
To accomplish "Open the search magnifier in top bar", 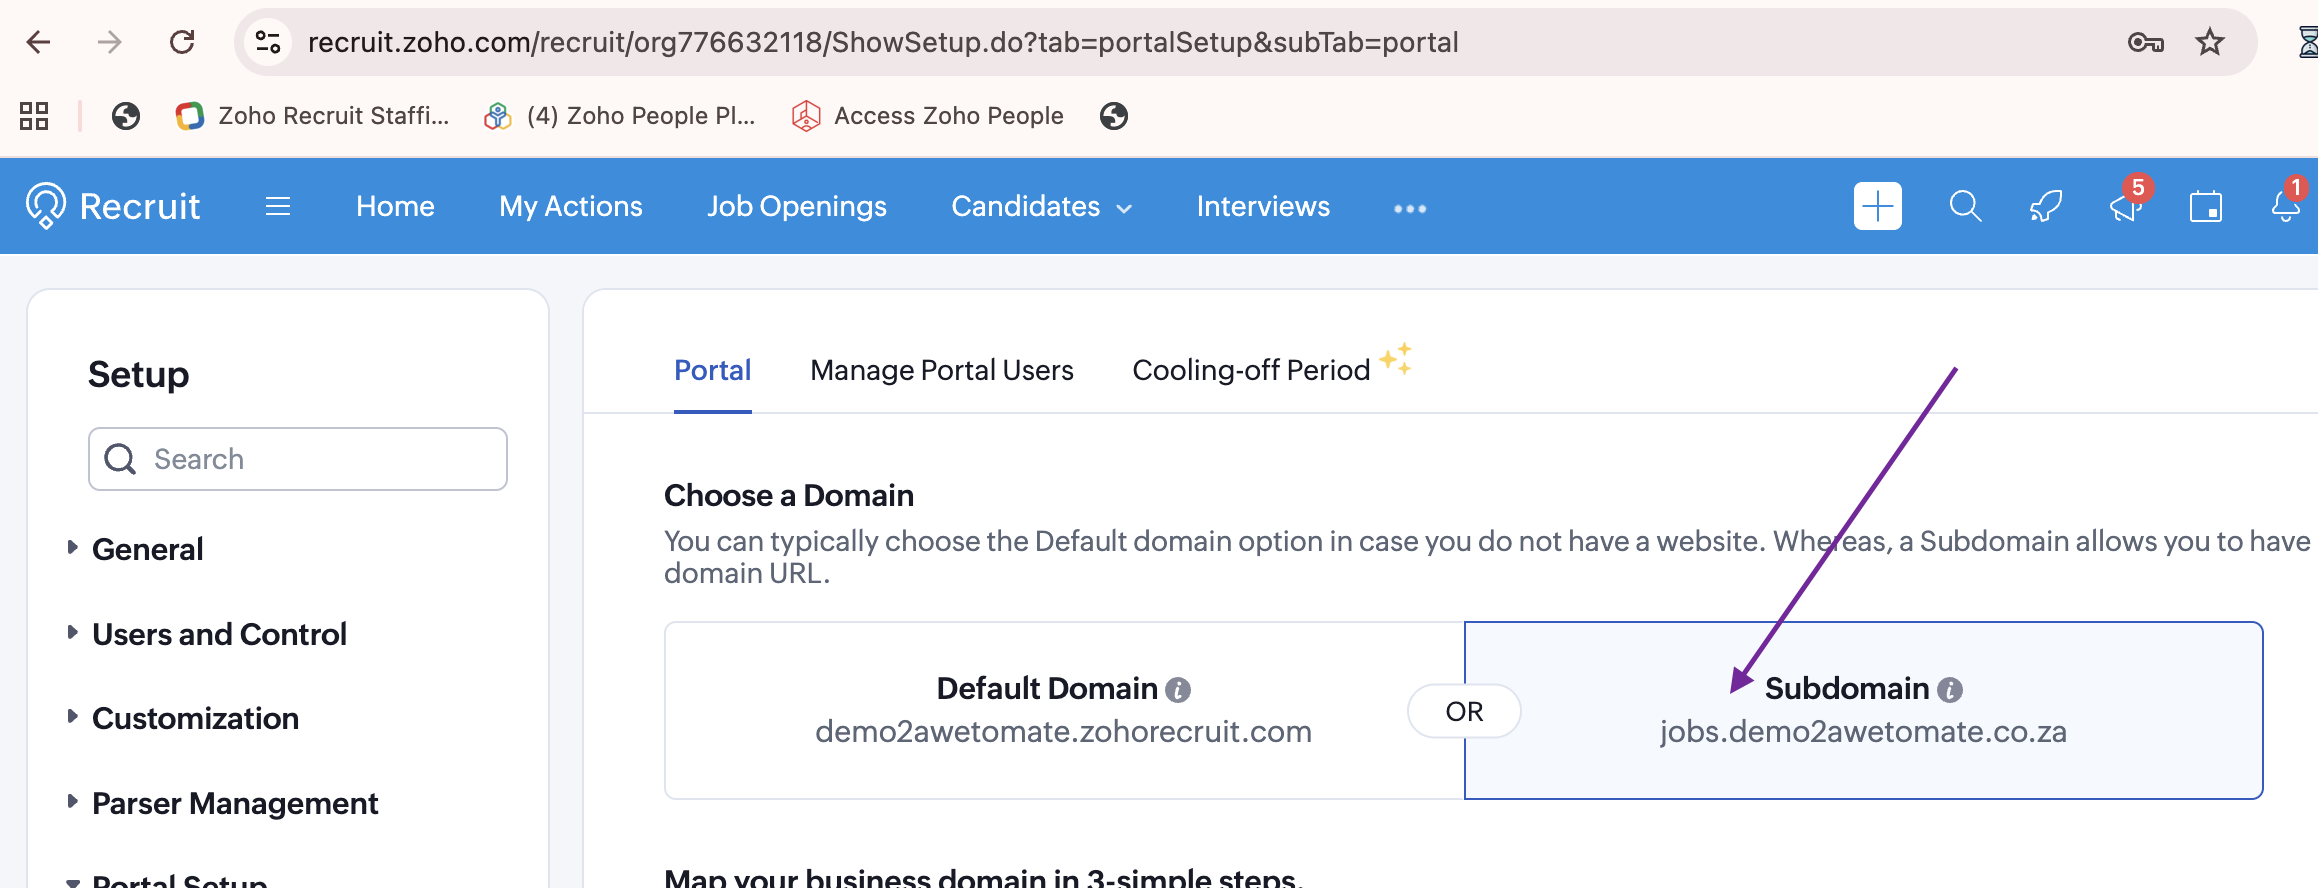I will coord(1965,207).
